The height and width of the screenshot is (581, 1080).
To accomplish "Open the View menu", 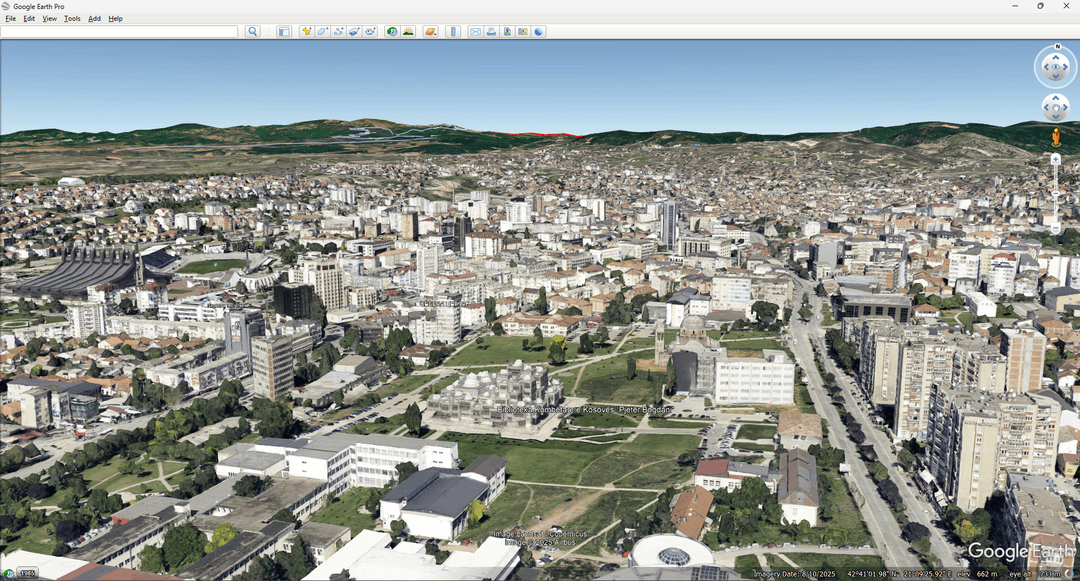I will tap(49, 19).
